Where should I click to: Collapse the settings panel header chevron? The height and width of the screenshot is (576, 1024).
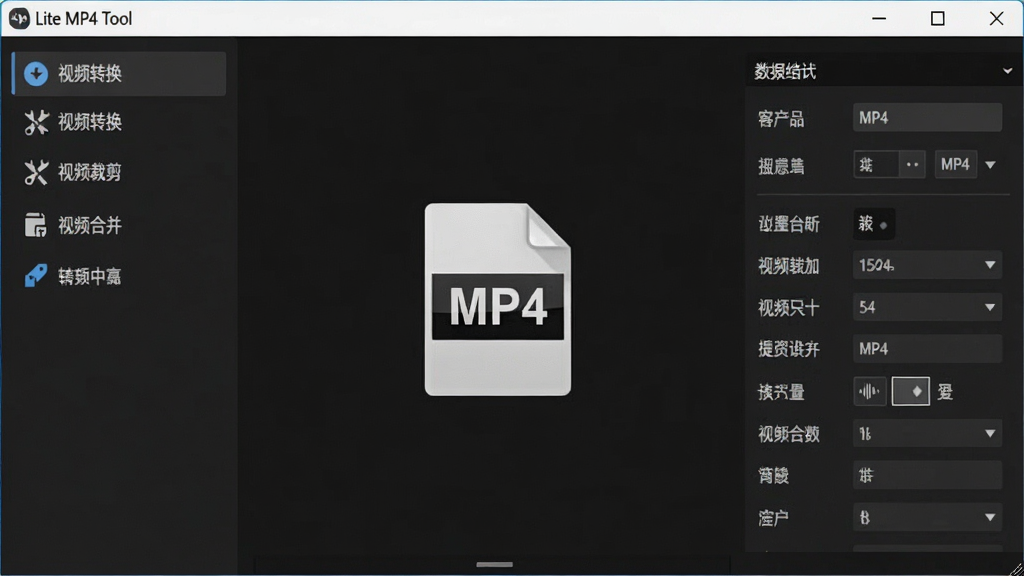click(x=1007, y=71)
